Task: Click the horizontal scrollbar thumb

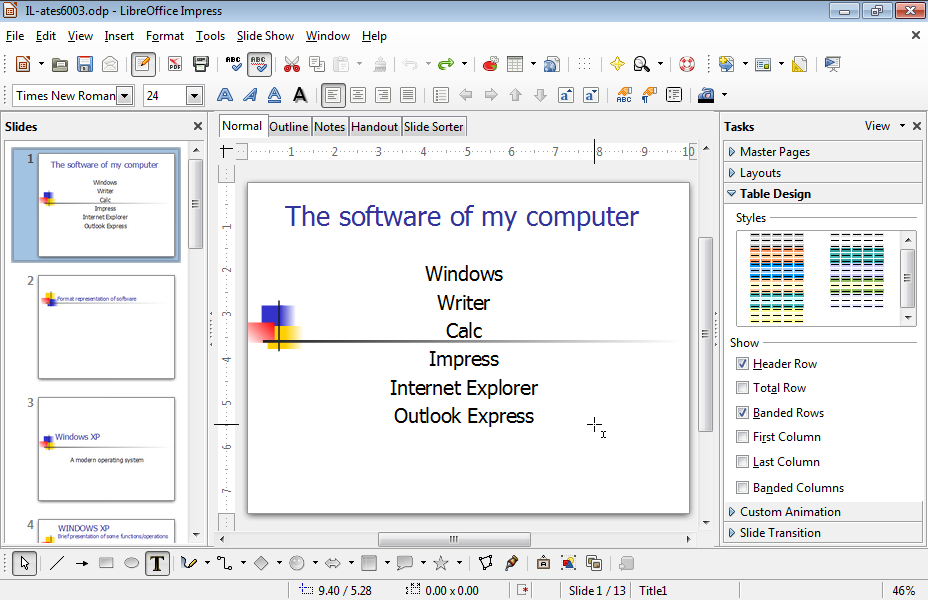Action: click(454, 539)
